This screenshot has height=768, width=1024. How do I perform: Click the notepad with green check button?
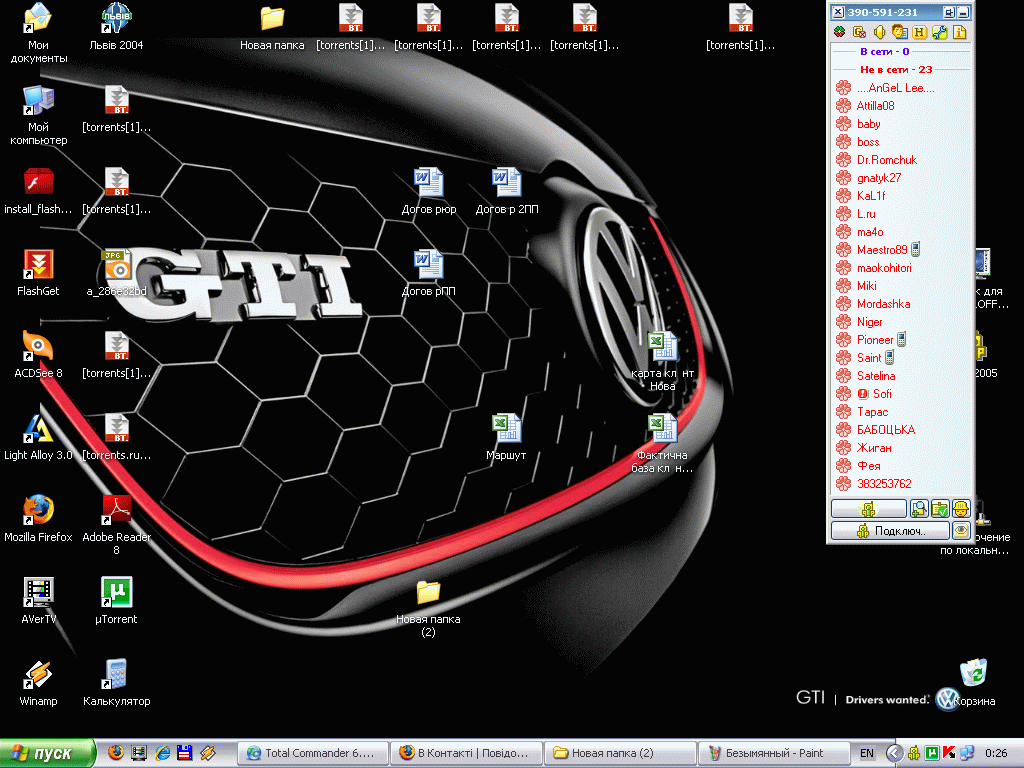(x=940, y=508)
